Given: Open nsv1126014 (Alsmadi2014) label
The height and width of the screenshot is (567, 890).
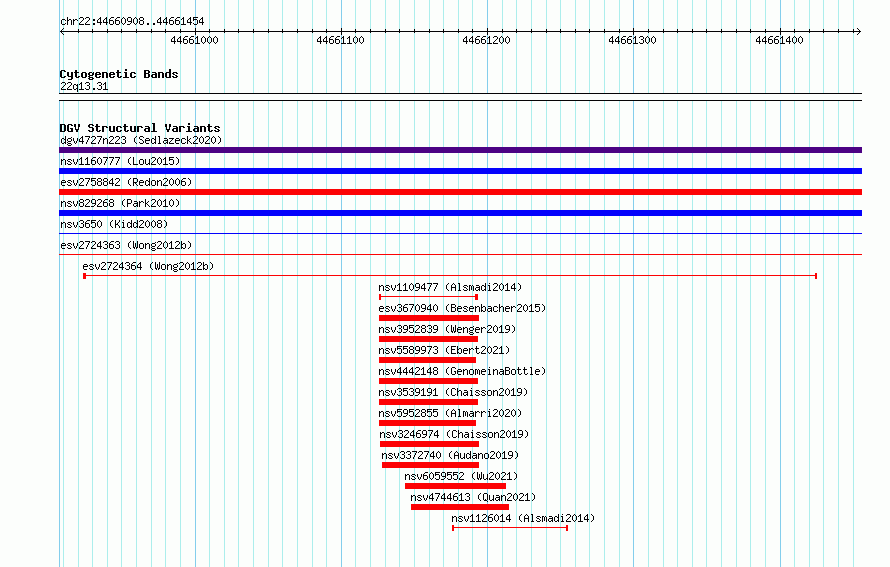Looking at the screenshot, I should 523,518.
